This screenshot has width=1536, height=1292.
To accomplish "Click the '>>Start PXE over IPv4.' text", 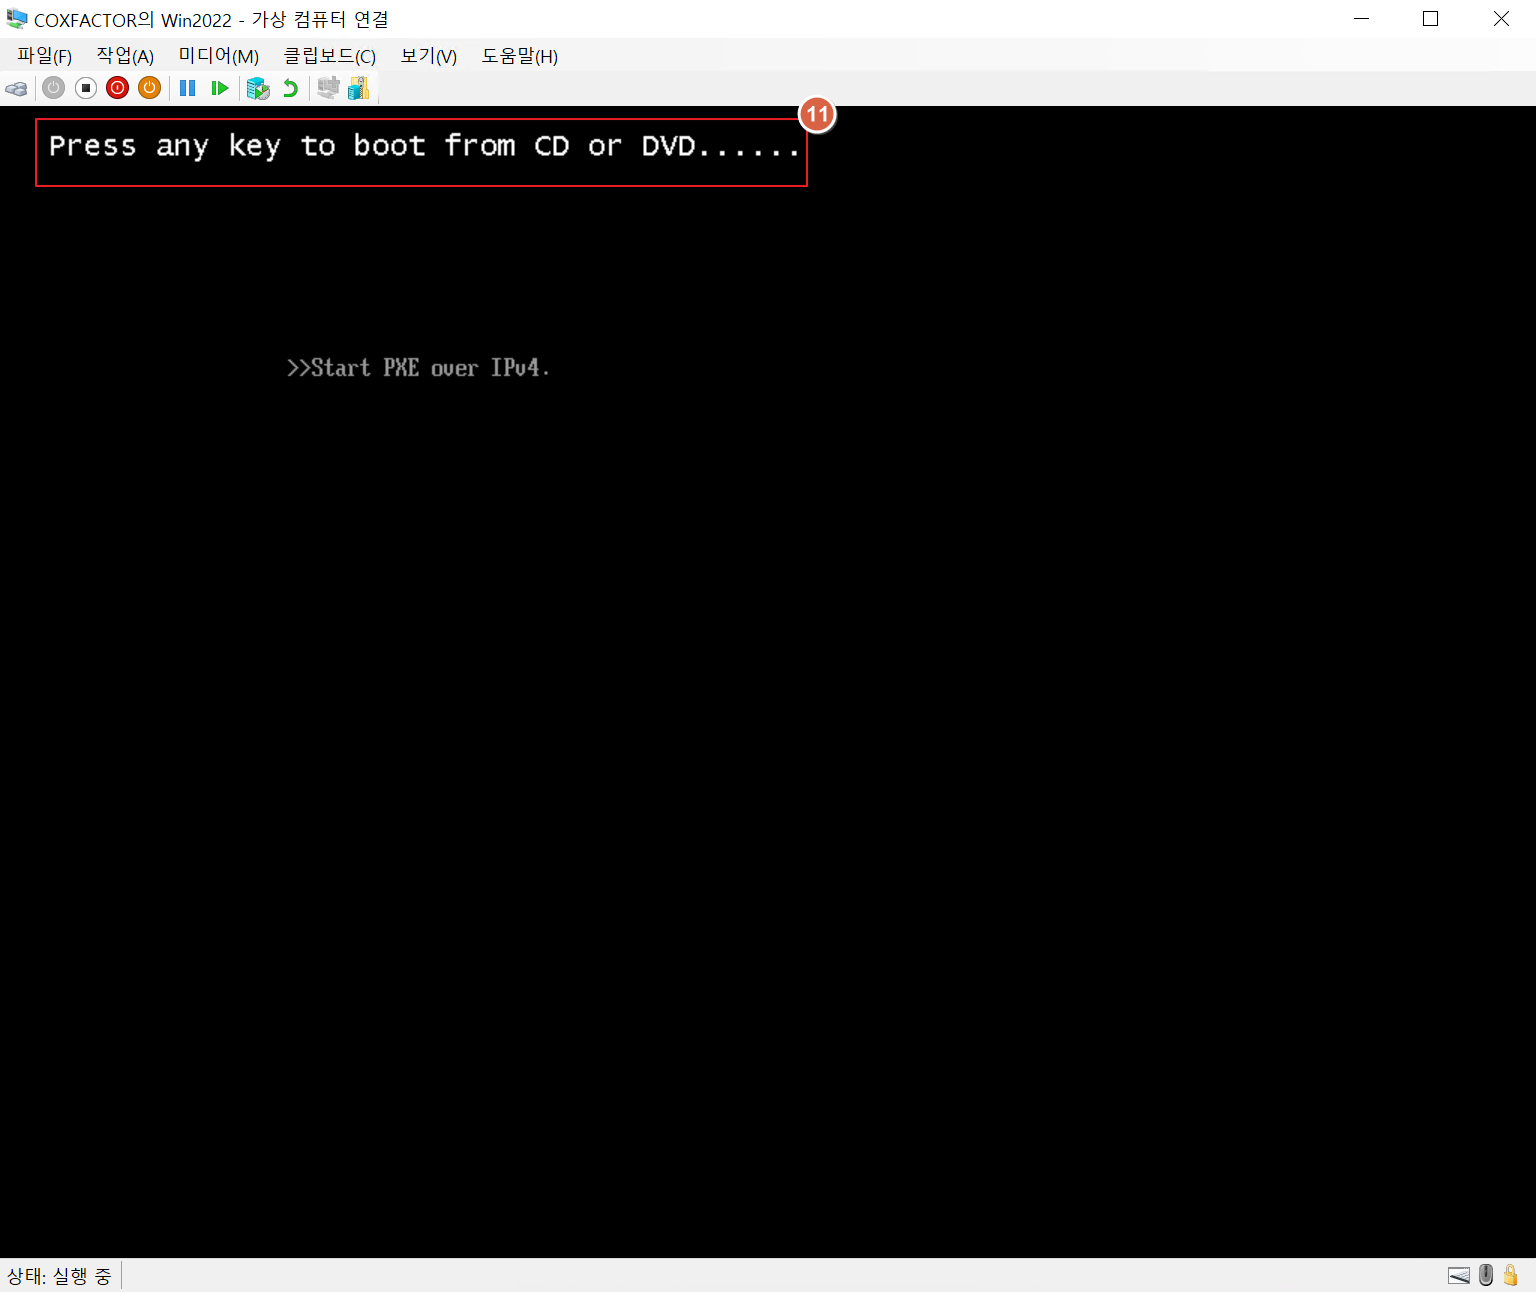I will [x=418, y=368].
